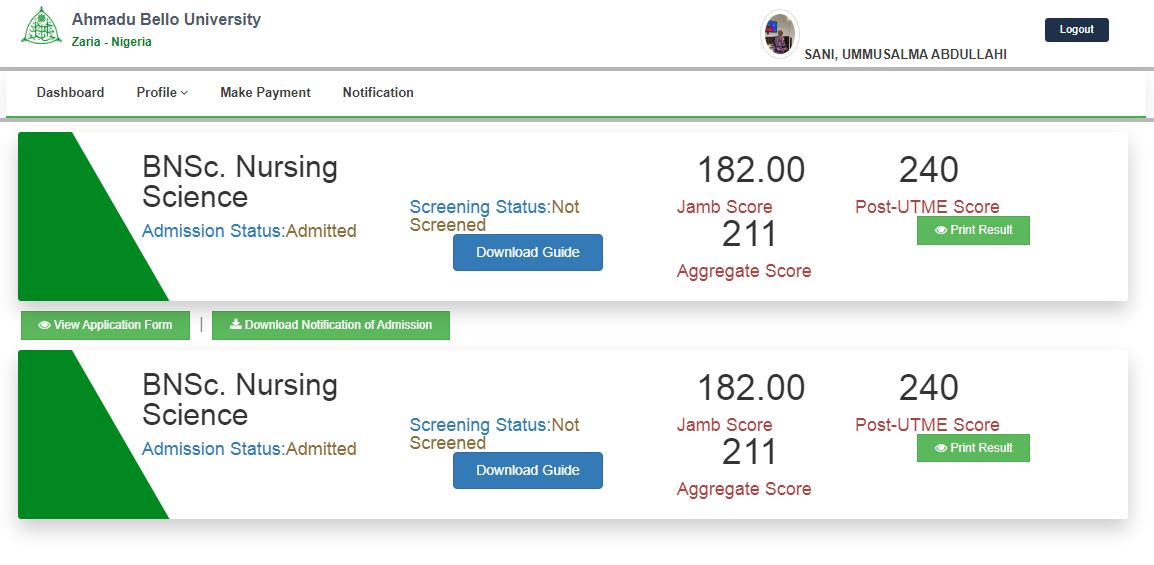Screen dimensions: 1154x565
Task: Click the View Application Form button
Action: click(x=105, y=325)
